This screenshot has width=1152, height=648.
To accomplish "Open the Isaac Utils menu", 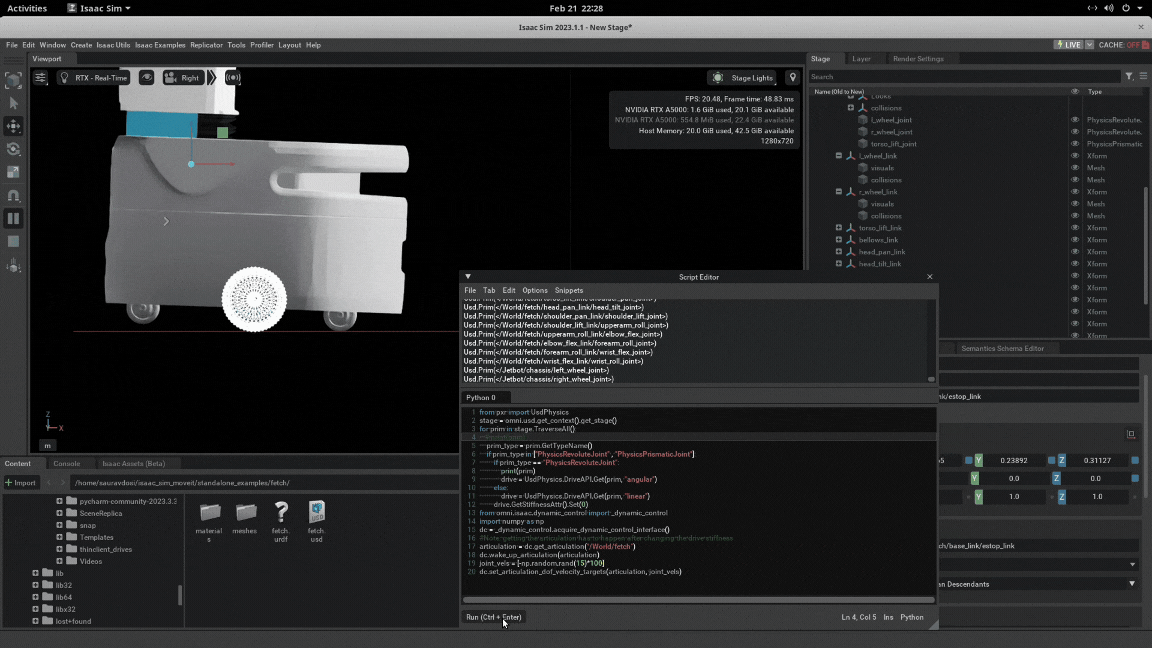I will tap(113, 45).
